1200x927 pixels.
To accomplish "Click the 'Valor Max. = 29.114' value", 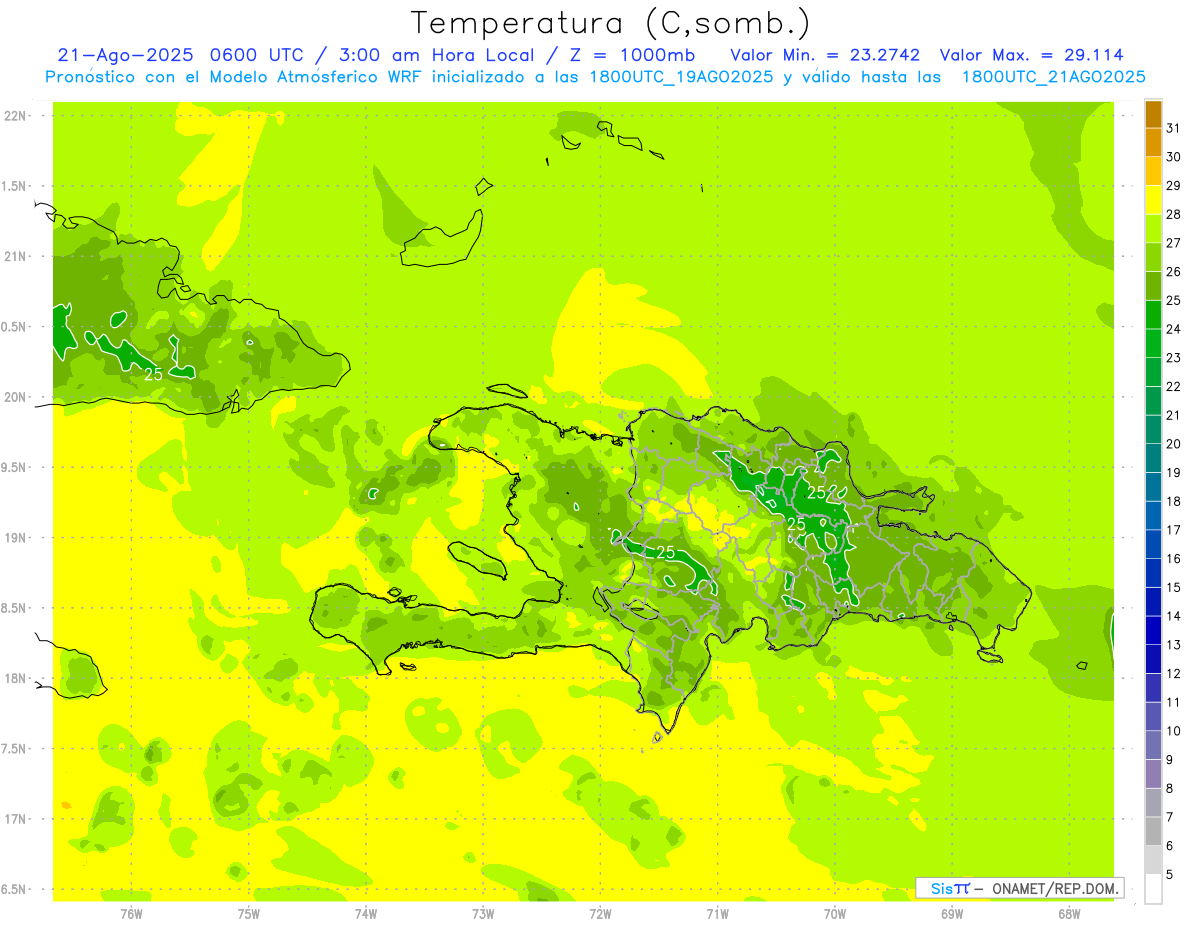I will tap(1031, 55).
